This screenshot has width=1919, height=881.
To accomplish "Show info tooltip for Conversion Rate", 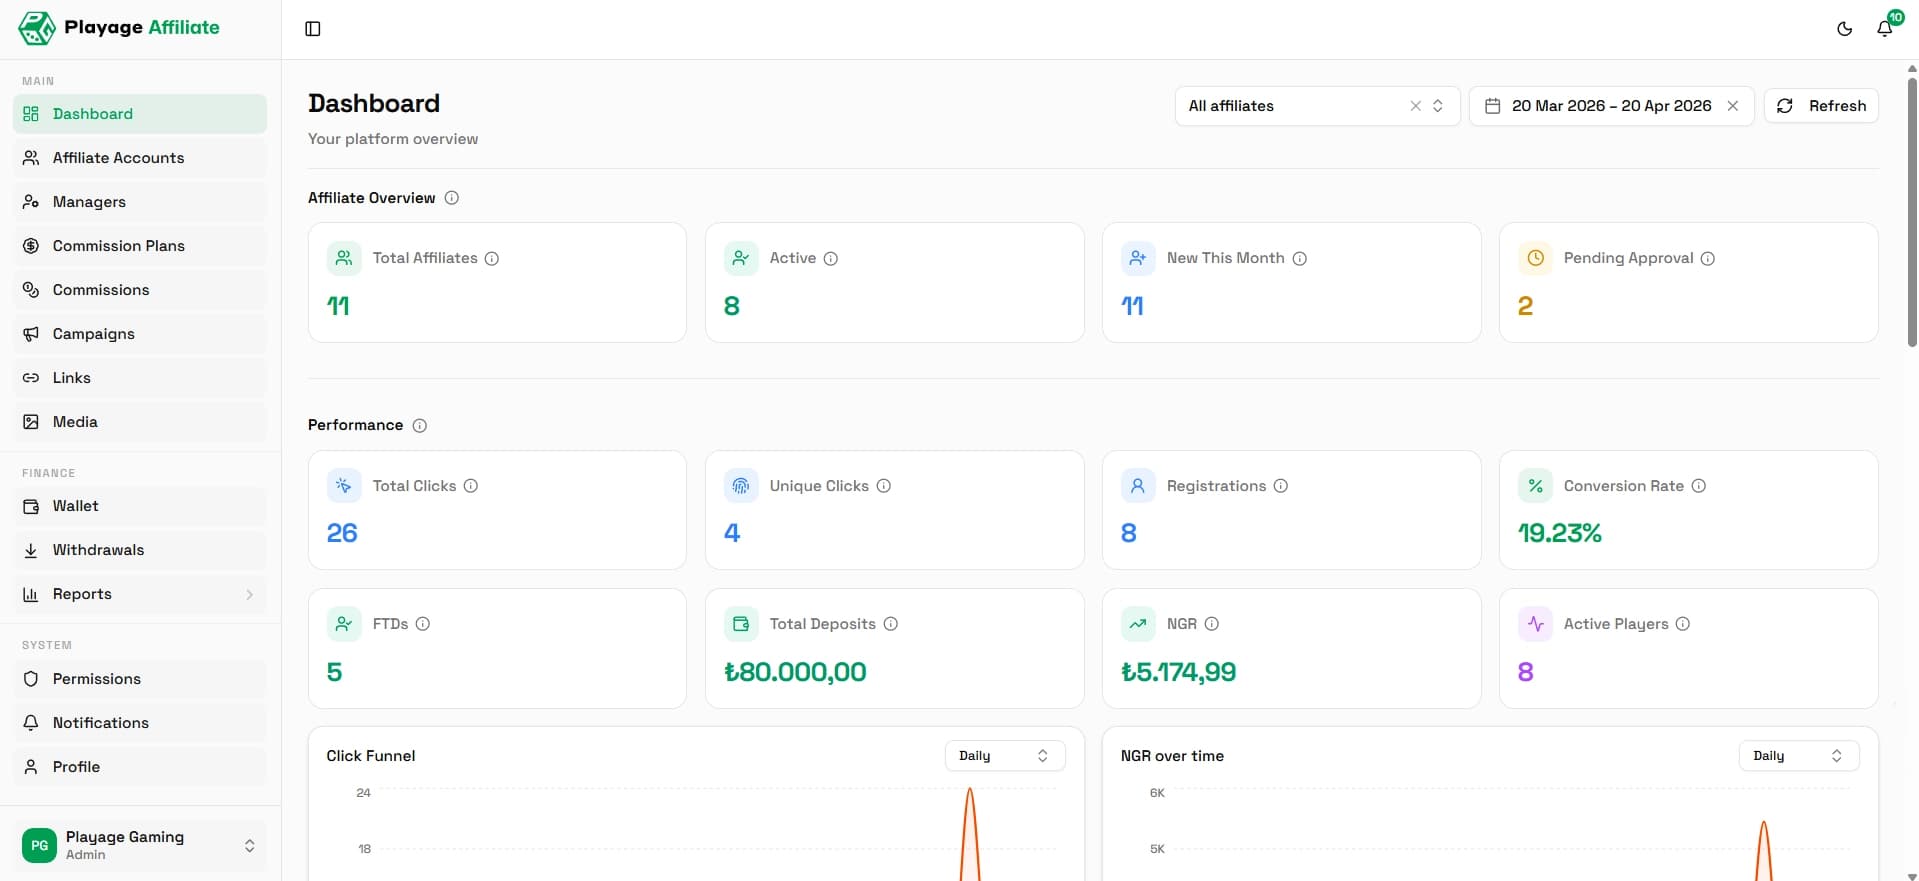I will [x=1699, y=486].
